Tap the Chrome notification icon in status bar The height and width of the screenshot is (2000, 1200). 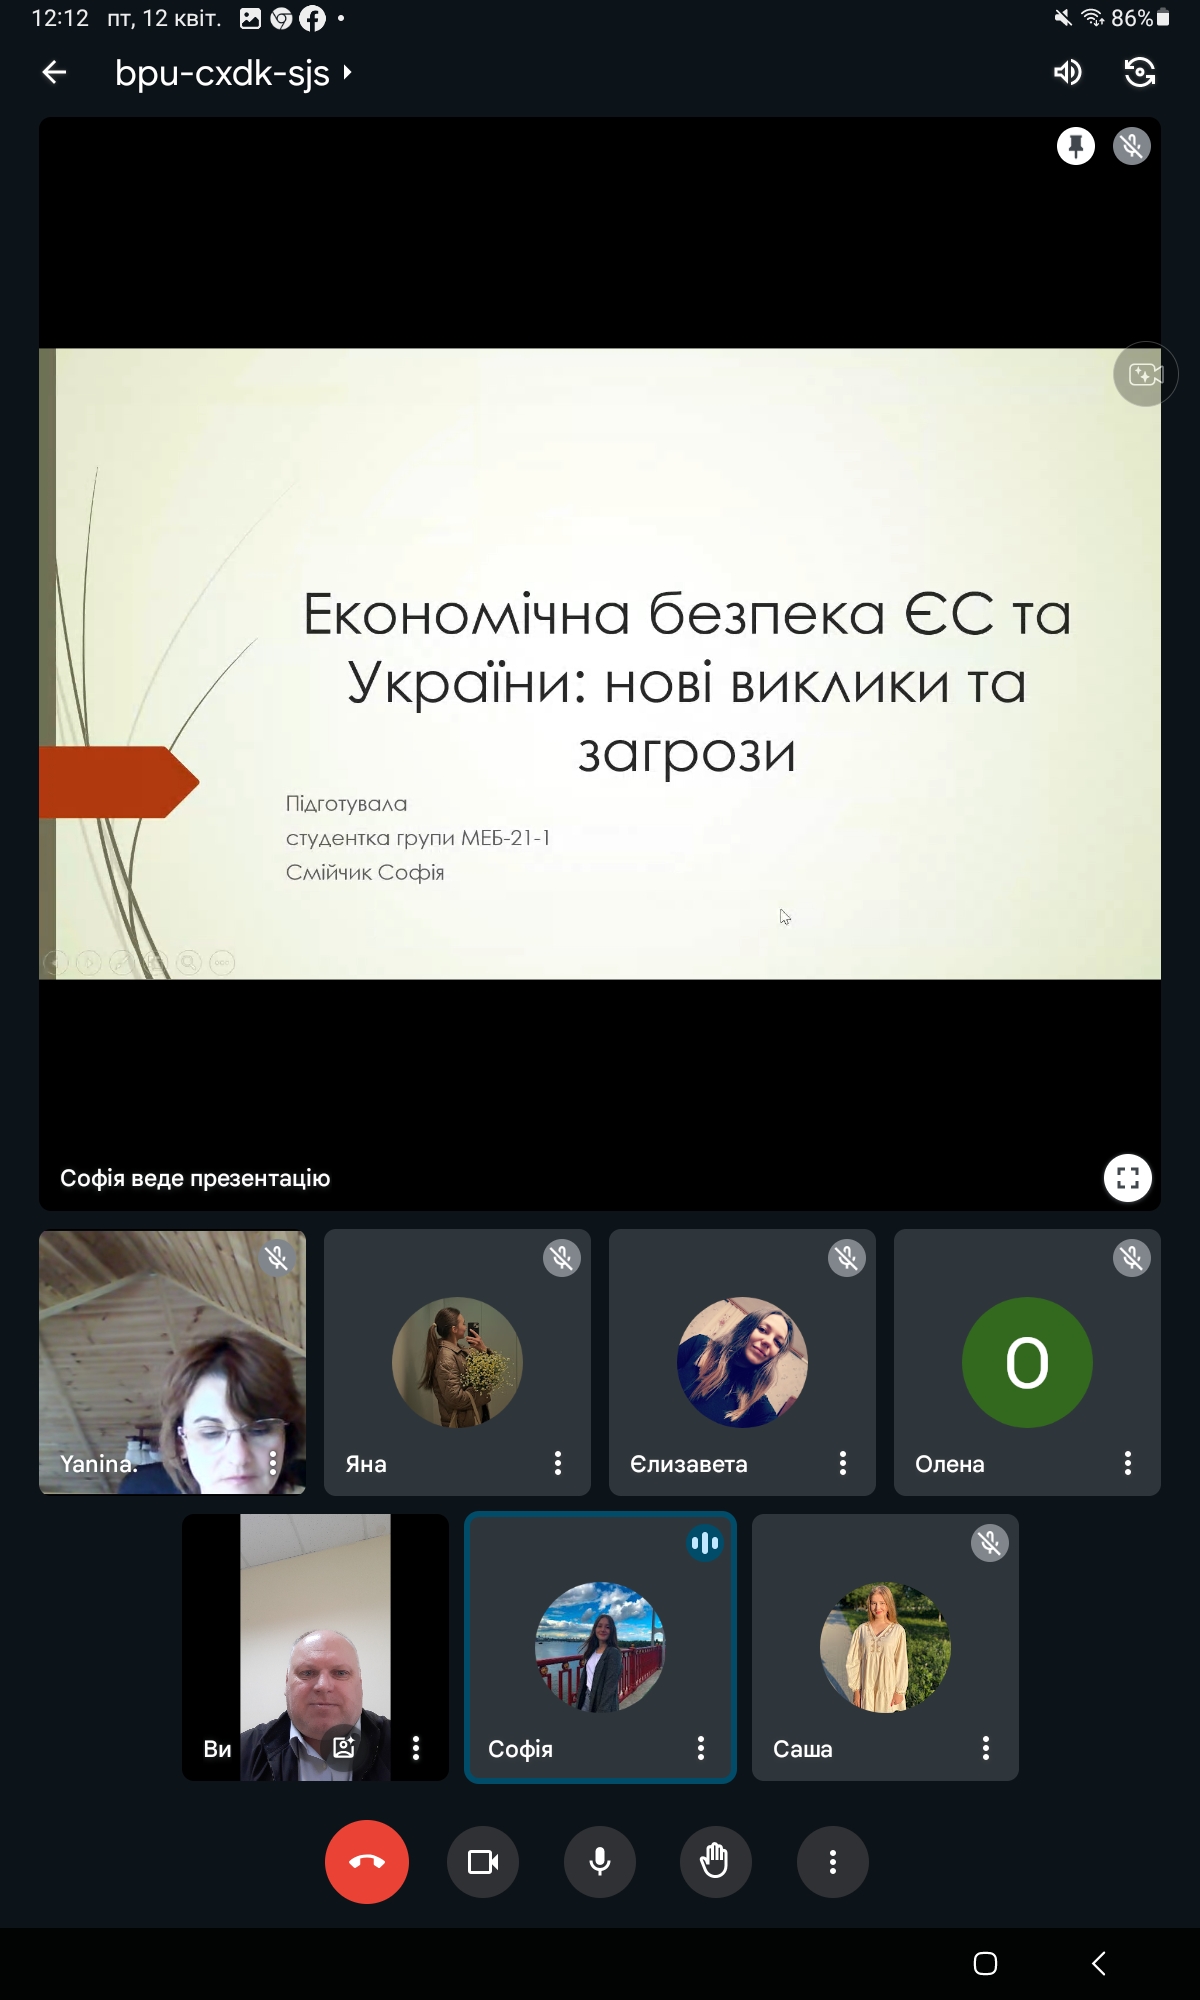click(x=281, y=18)
